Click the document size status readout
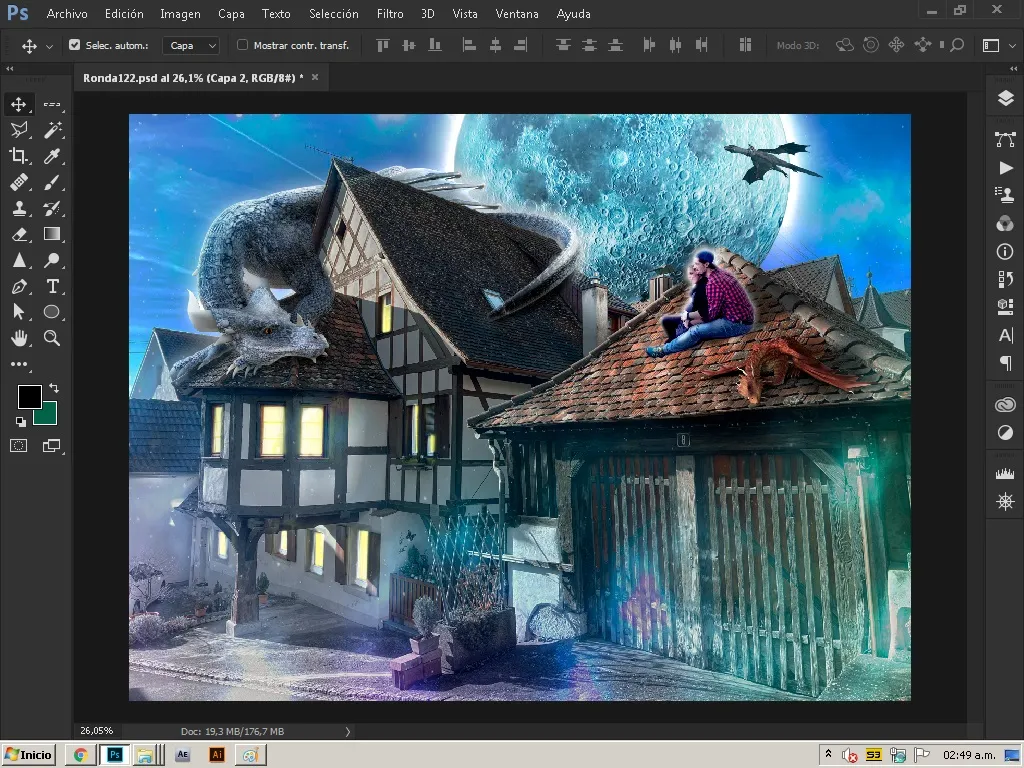Screen dimensions: 1024x768 pos(232,731)
